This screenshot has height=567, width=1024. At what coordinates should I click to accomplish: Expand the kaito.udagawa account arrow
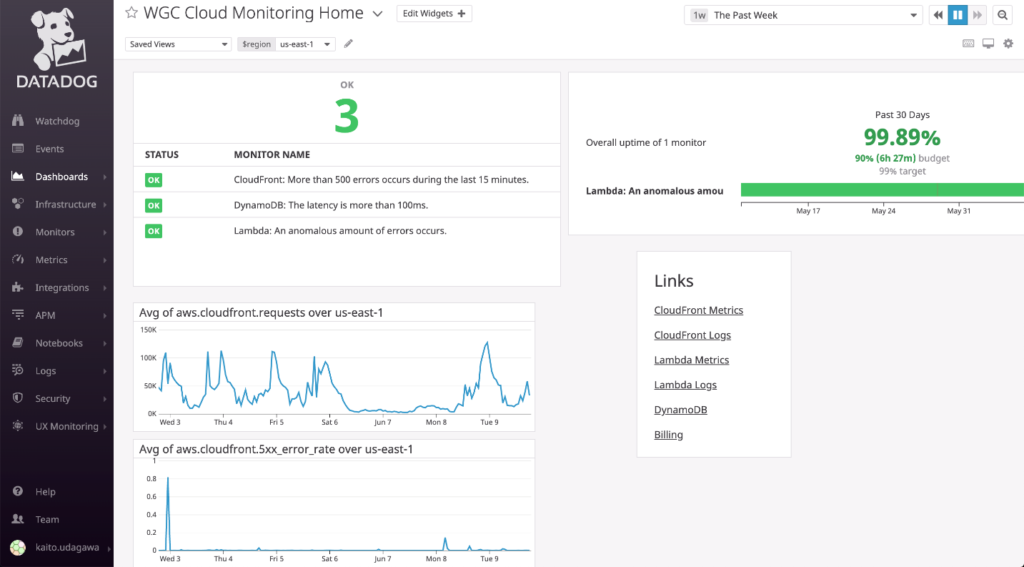(108, 549)
